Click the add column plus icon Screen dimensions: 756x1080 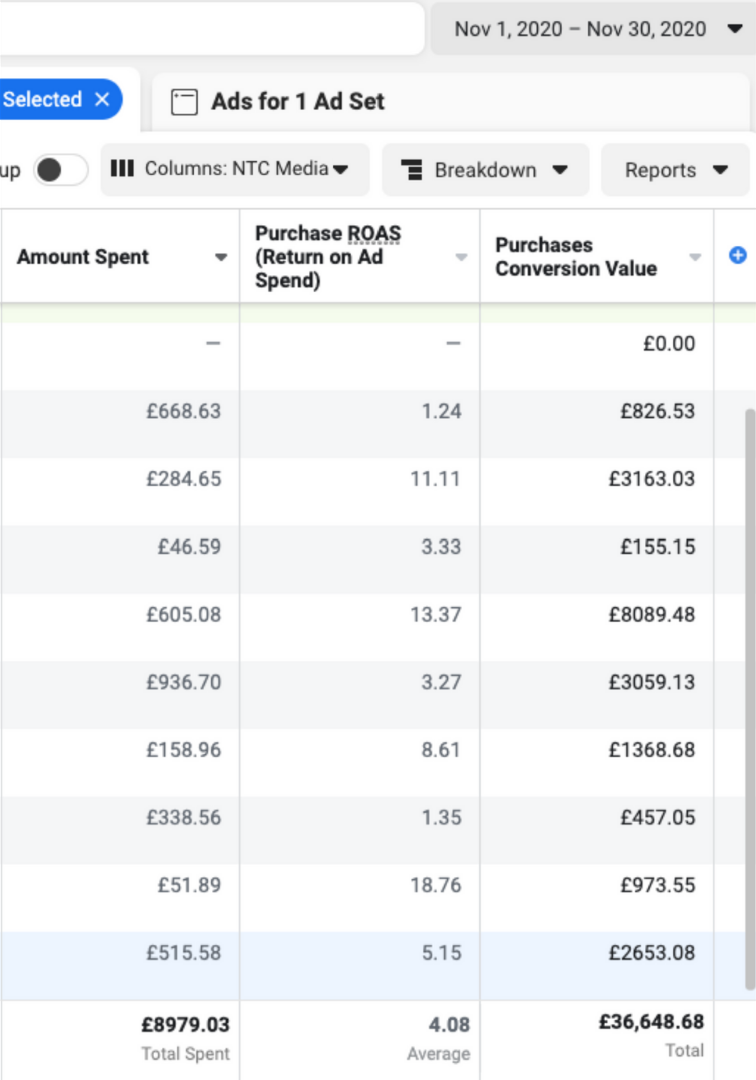pyautogui.click(x=738, y=256)
